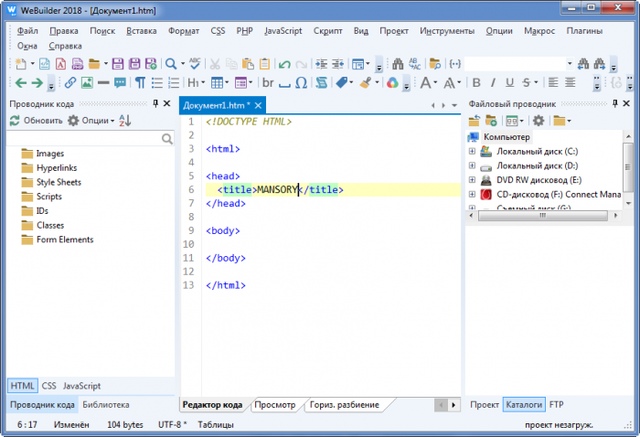This screenshot has height=437, width=640.
Task: Switch to the FTP panel tab
Action: pos(556,405)
